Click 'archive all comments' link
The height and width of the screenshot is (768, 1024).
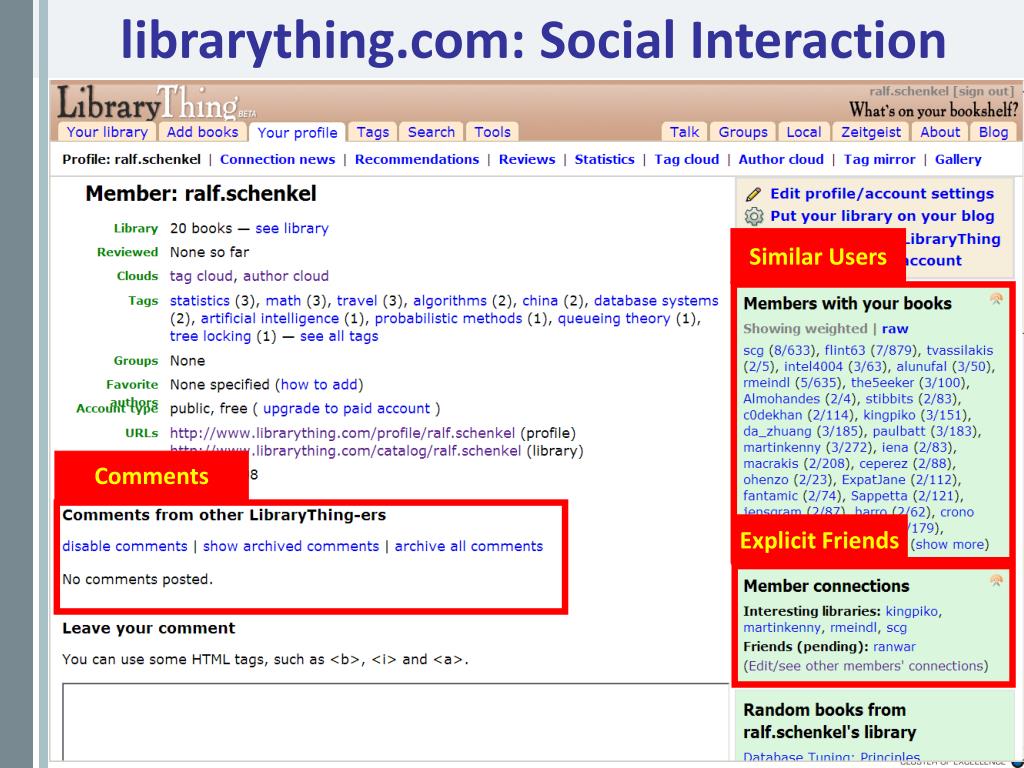(x=469, y=547)
